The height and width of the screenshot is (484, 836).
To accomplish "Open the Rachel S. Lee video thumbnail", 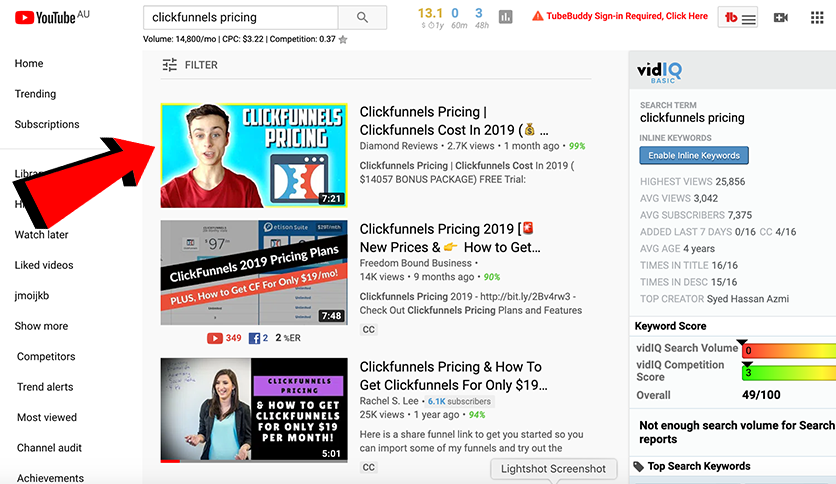I will [254, 410].
